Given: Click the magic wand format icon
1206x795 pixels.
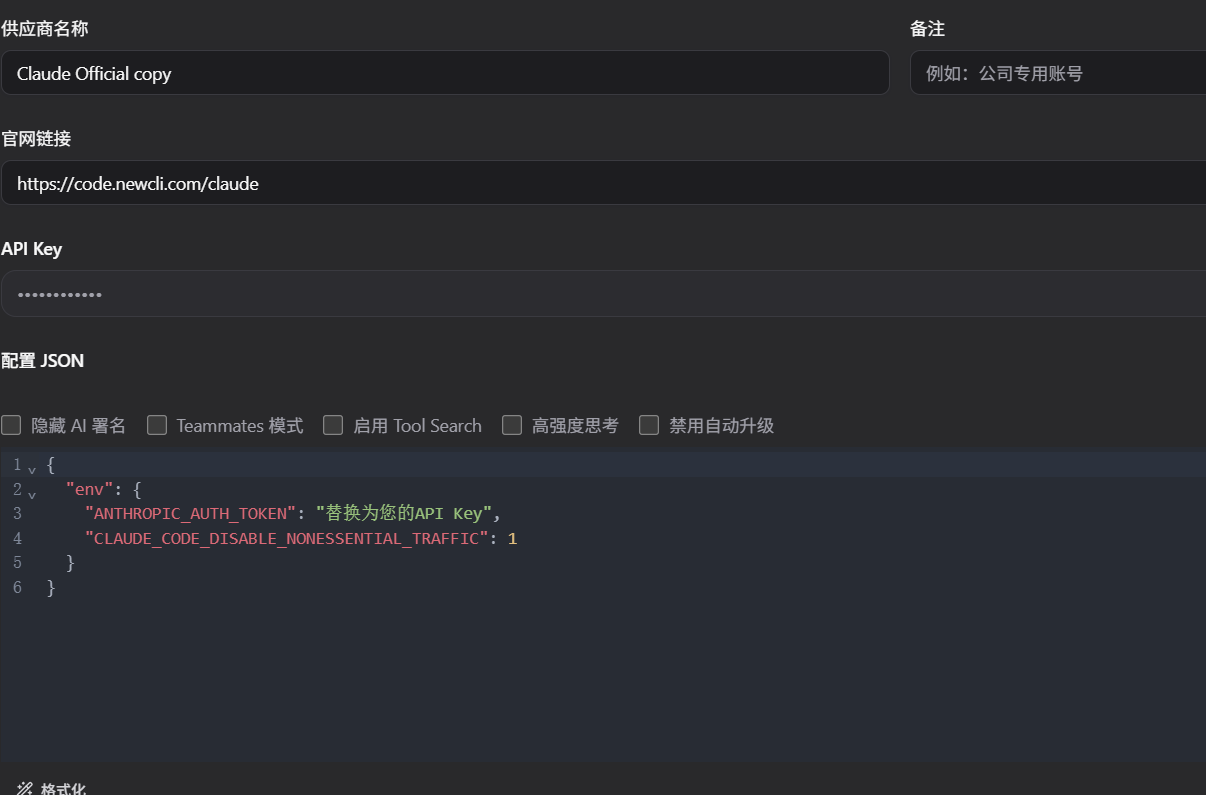Looking at the screenshot, I should (25, 789).
